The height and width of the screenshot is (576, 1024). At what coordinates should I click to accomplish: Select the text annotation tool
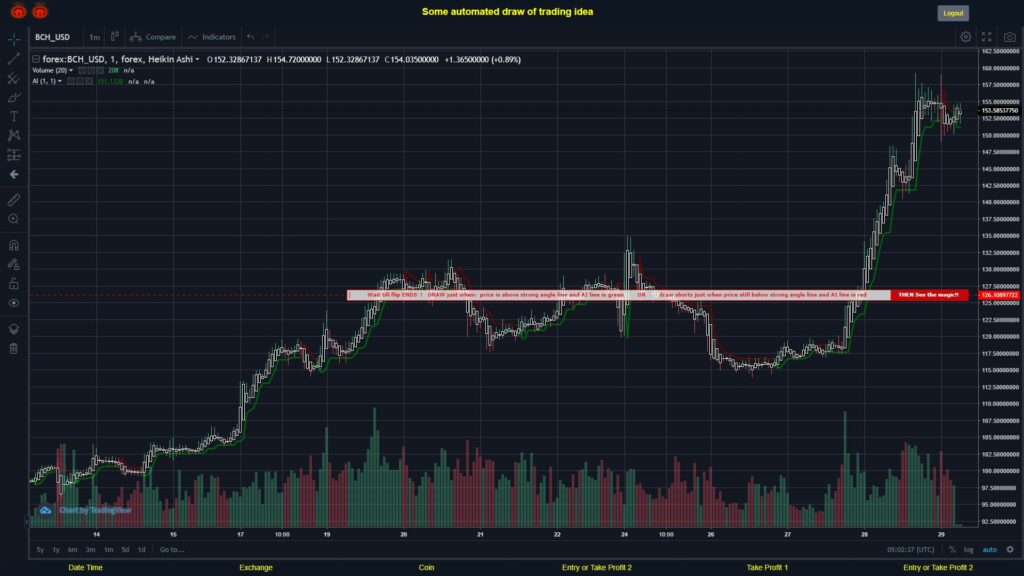pos(14,116)
